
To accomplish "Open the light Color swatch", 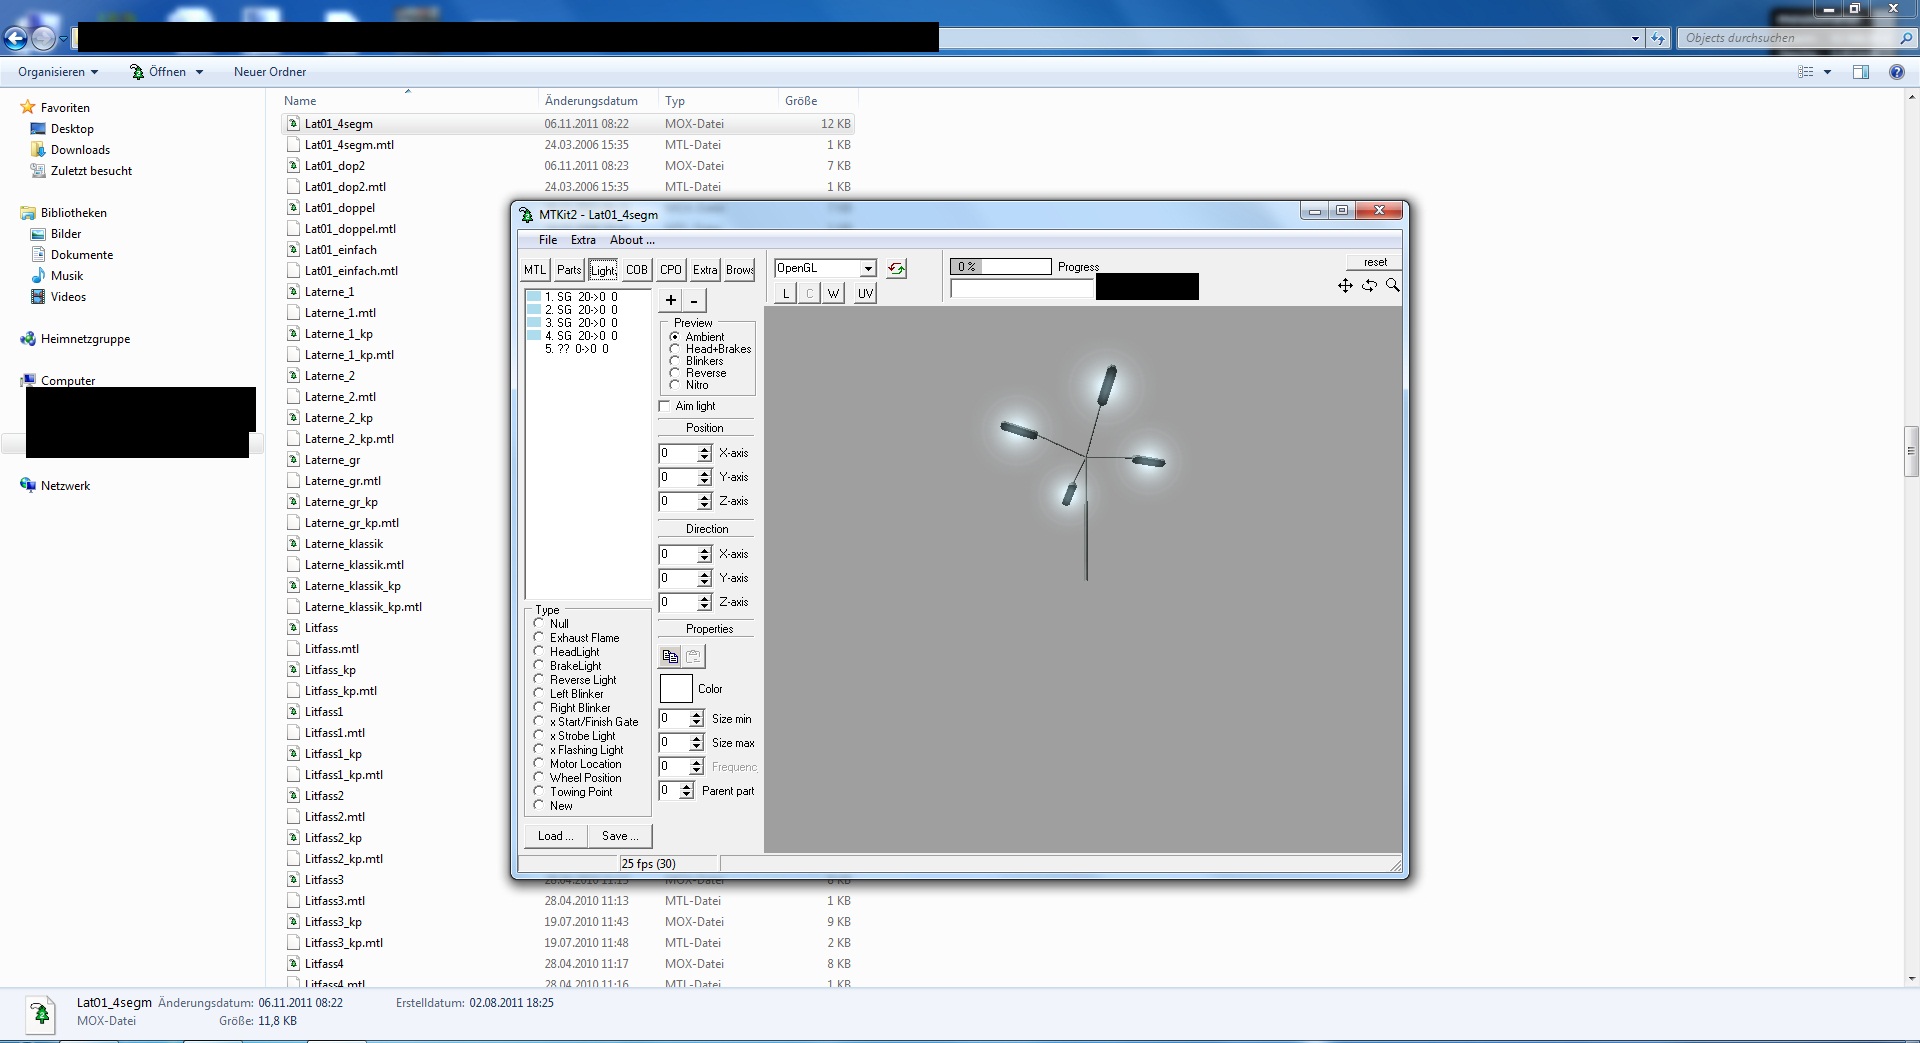I will (x=676, y=689).
